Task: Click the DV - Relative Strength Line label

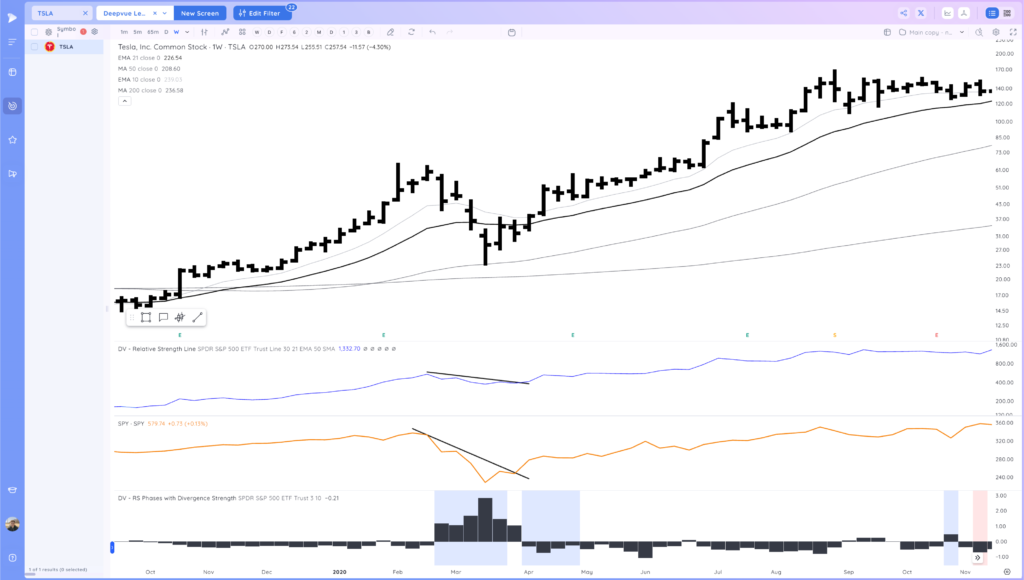Action: (157, 349)
